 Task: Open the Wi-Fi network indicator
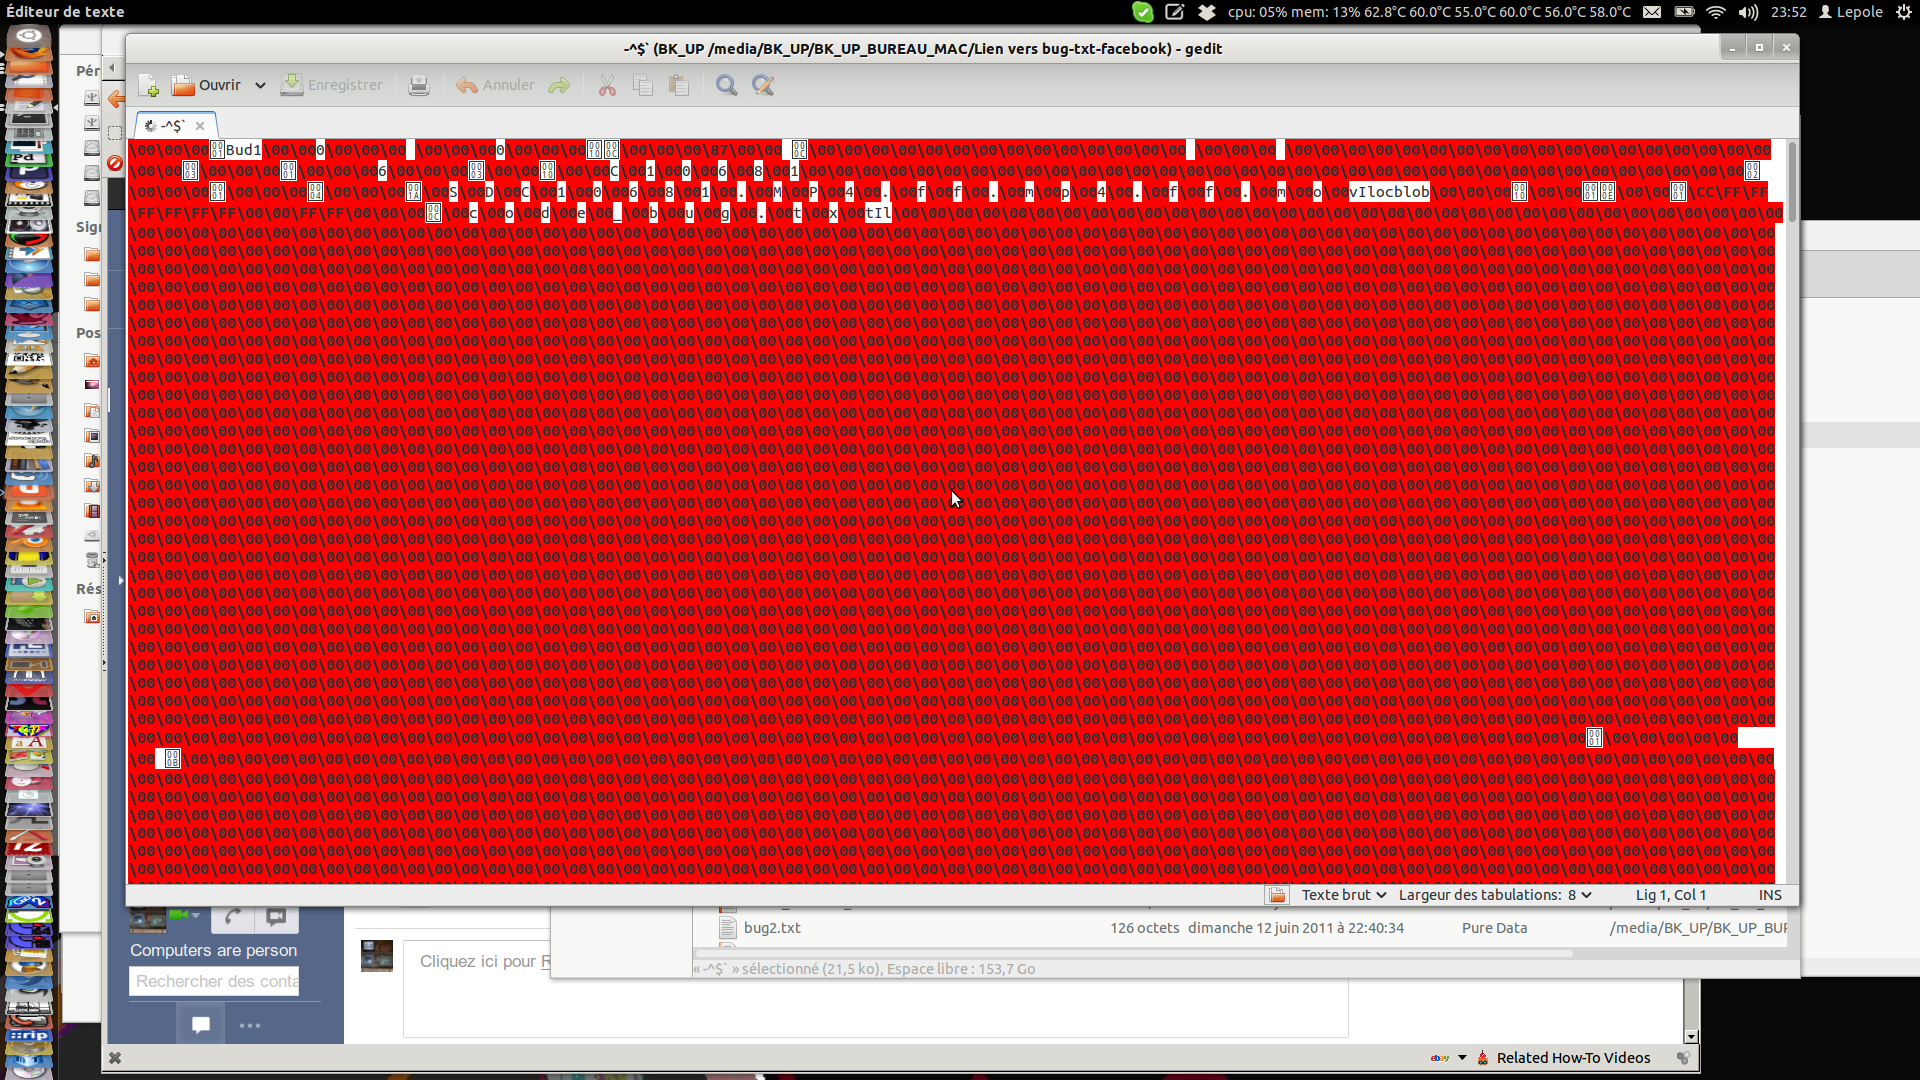tap(1716, 12)
